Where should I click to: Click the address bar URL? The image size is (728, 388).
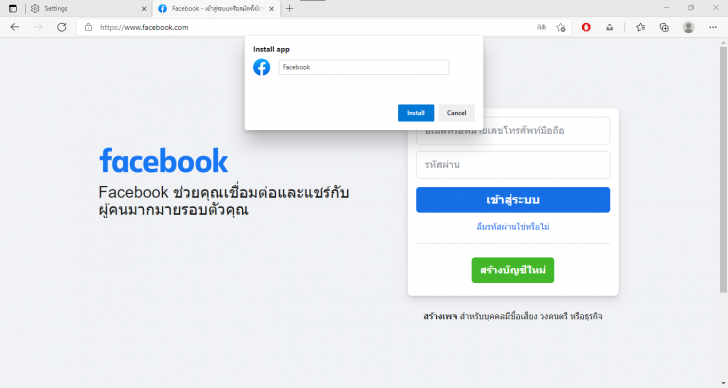point(144,27)
